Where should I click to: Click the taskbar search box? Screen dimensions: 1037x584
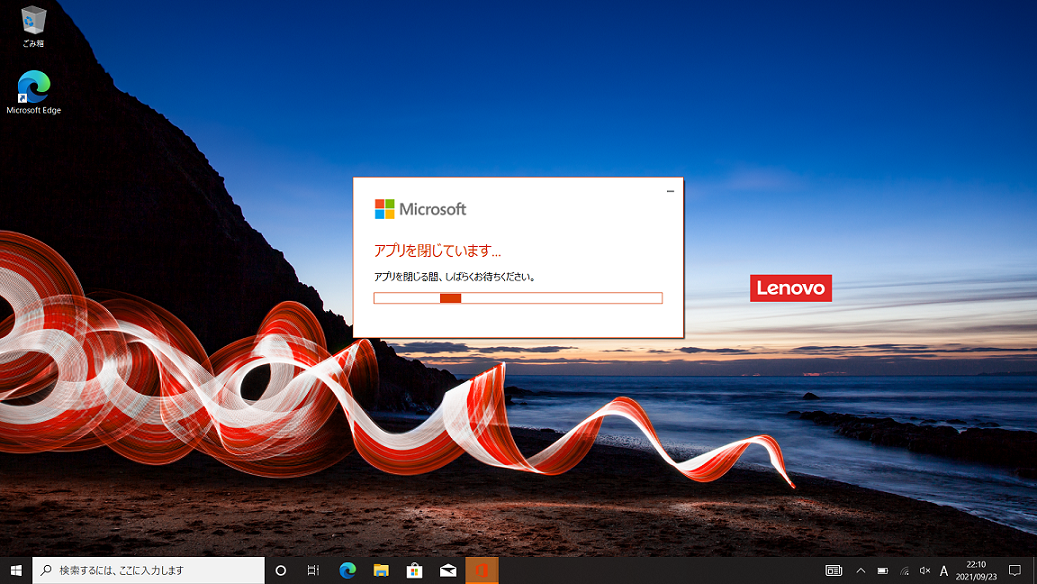tap(148, 570)
